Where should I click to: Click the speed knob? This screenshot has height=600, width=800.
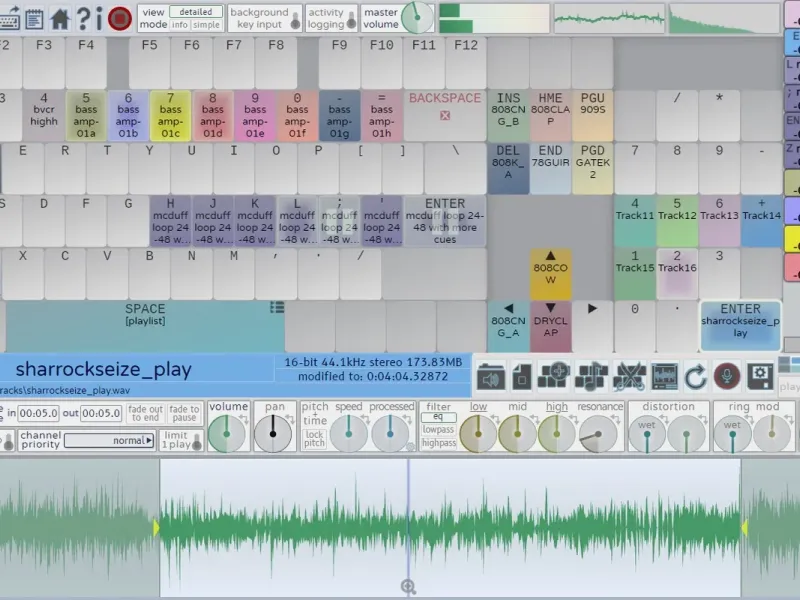click(x=348, y=434)
